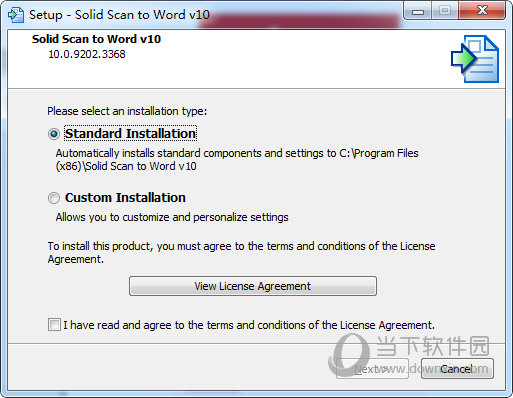Tick the license agreement checkbox

(x=54, y=325)
